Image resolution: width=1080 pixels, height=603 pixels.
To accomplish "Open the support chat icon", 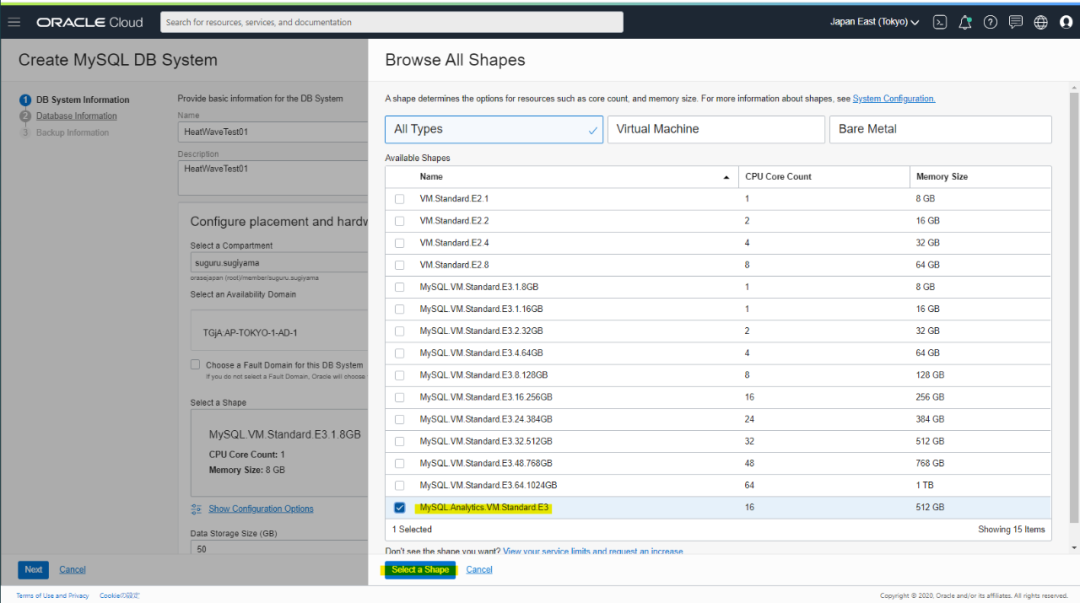I will tap(1016, 22).
